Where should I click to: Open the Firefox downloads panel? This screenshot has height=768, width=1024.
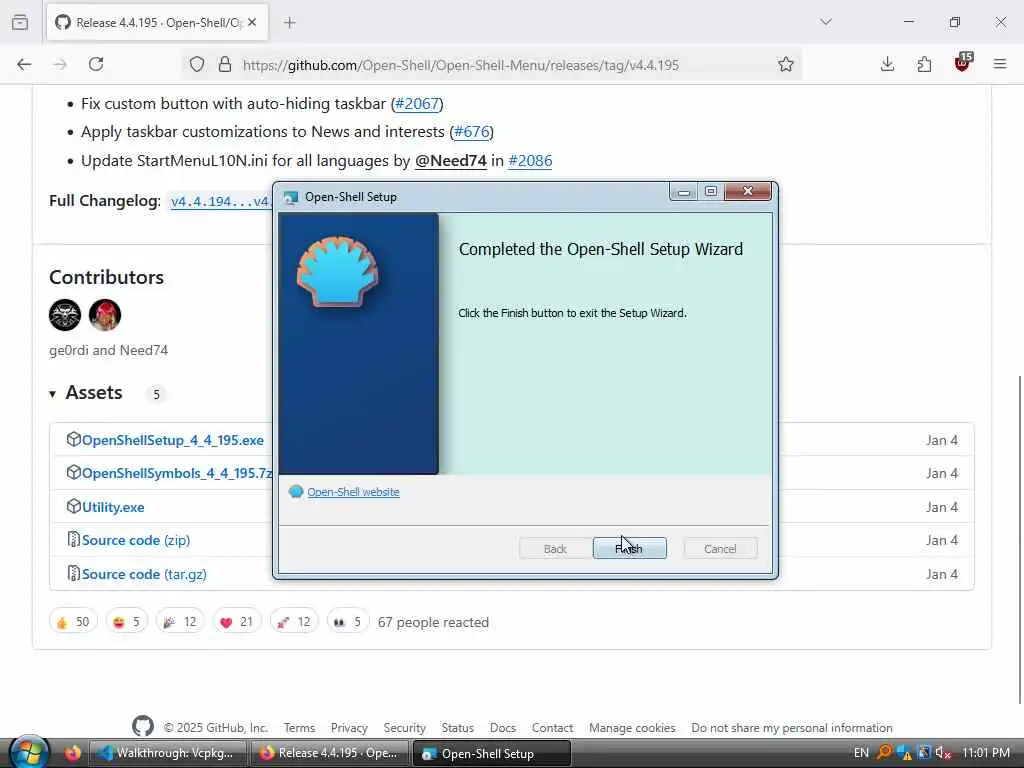(x=887, y=64)
